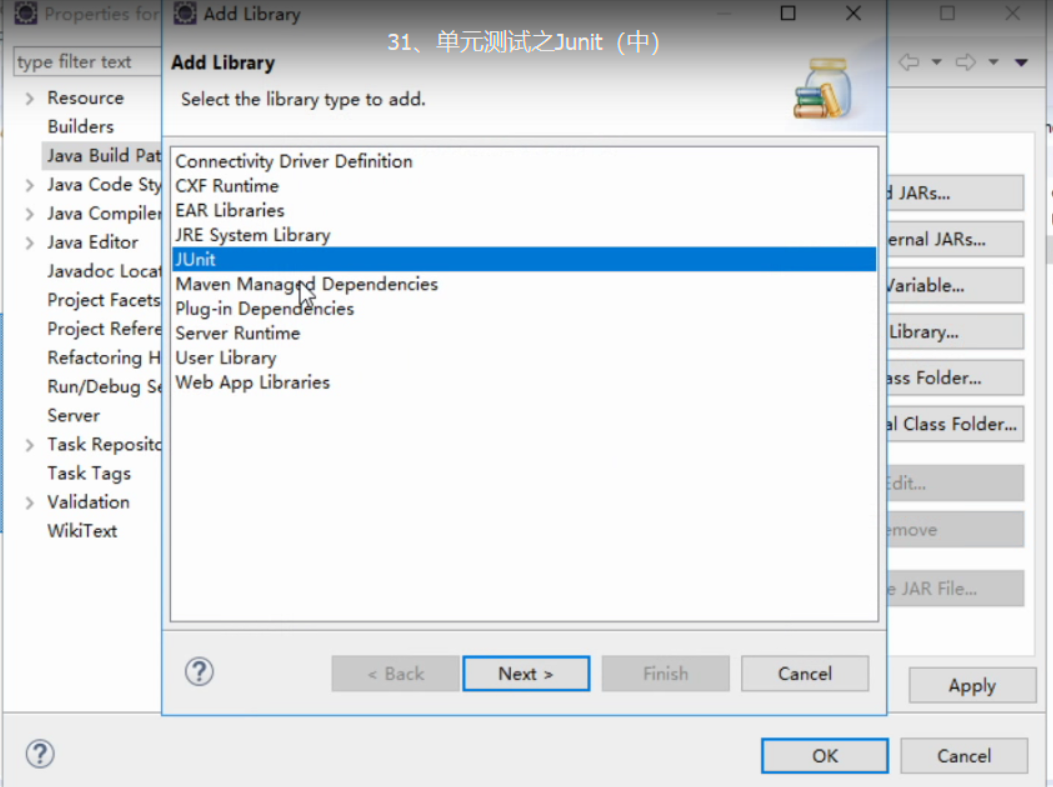Click the Add External Class Folder button
The height and width of the screenshot is (787, 1053).
[955, 424]
